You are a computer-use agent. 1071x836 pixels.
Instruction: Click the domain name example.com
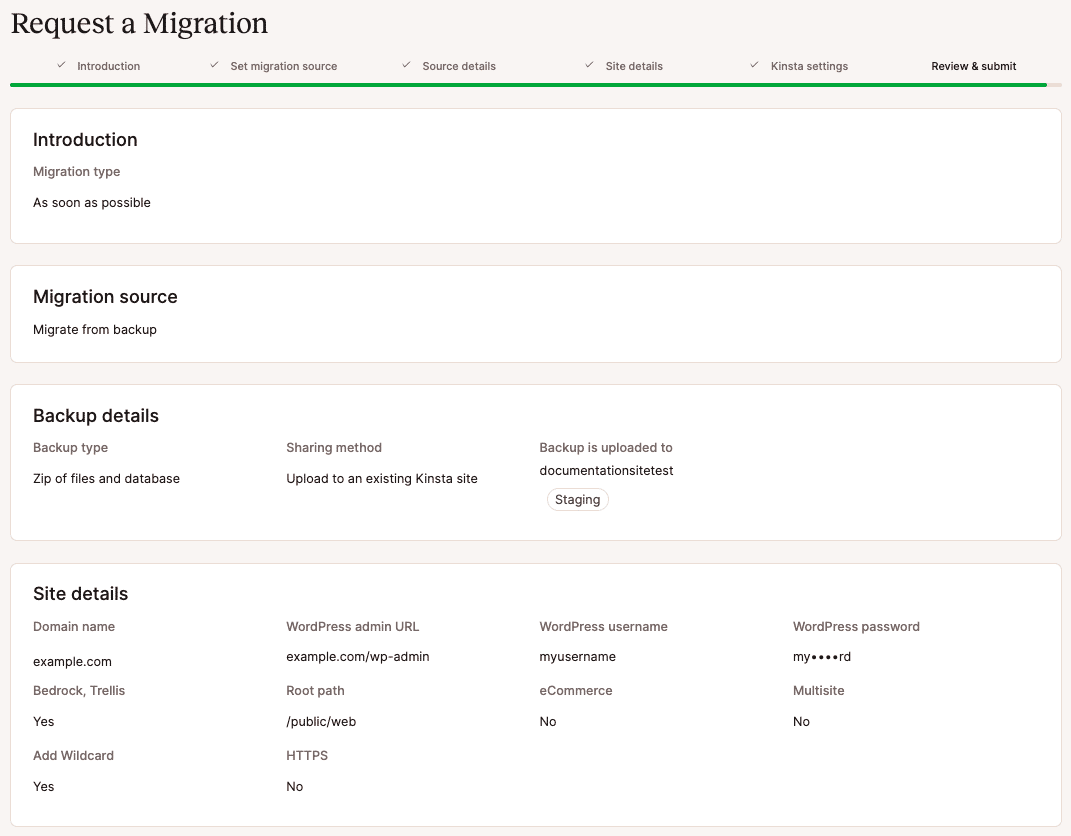pyautogui.click(x=72, y=661)
